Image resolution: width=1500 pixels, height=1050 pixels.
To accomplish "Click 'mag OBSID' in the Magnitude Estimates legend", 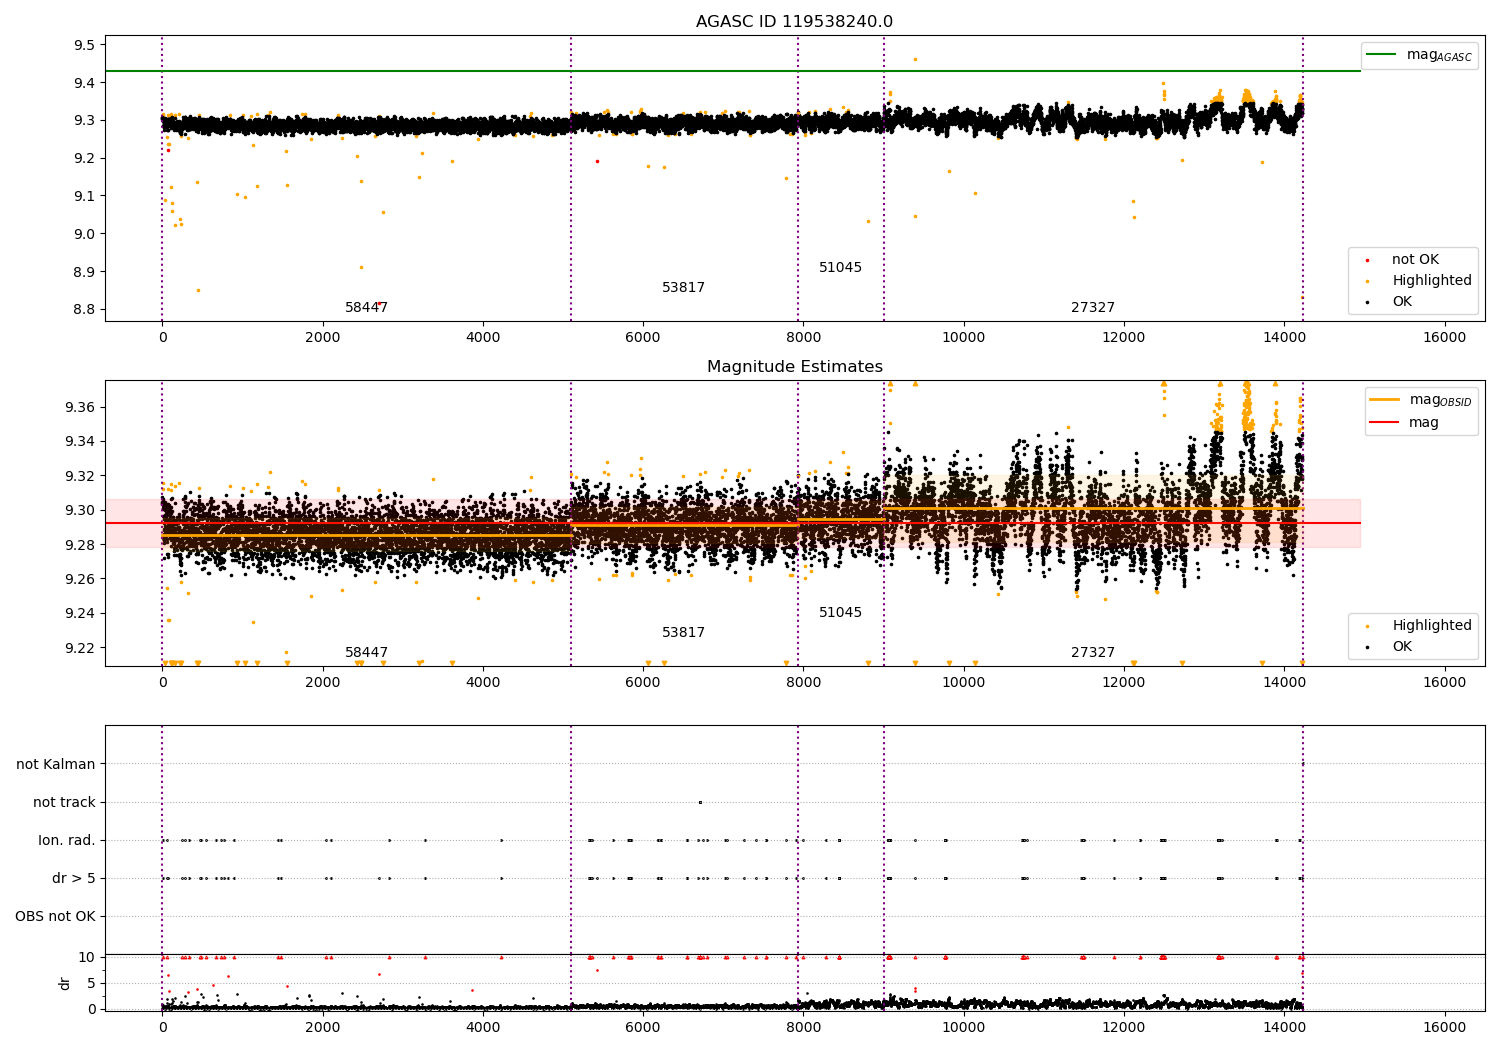I will 1440,400.
